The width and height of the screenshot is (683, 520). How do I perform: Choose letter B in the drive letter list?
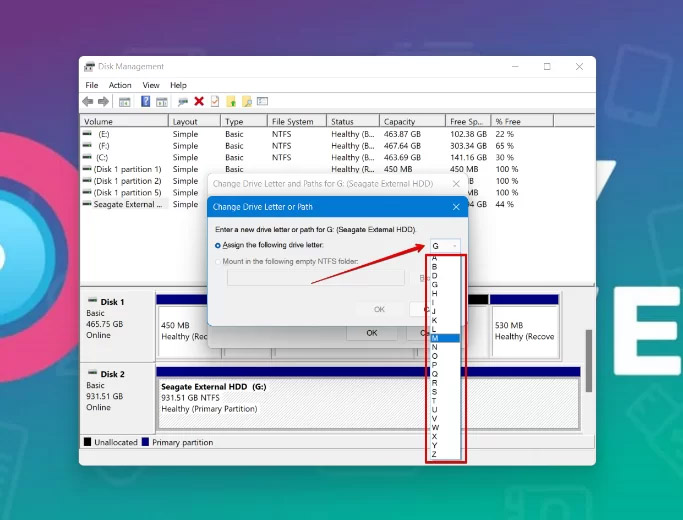coord(445,267)
